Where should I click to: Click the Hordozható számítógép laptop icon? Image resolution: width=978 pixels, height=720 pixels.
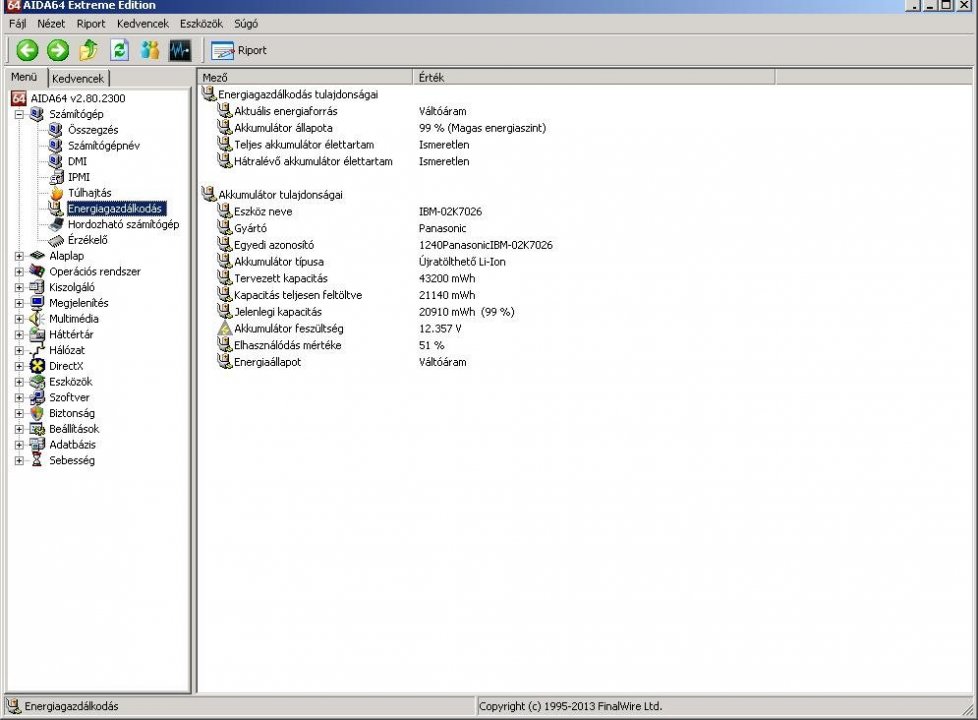click(56, 224)
